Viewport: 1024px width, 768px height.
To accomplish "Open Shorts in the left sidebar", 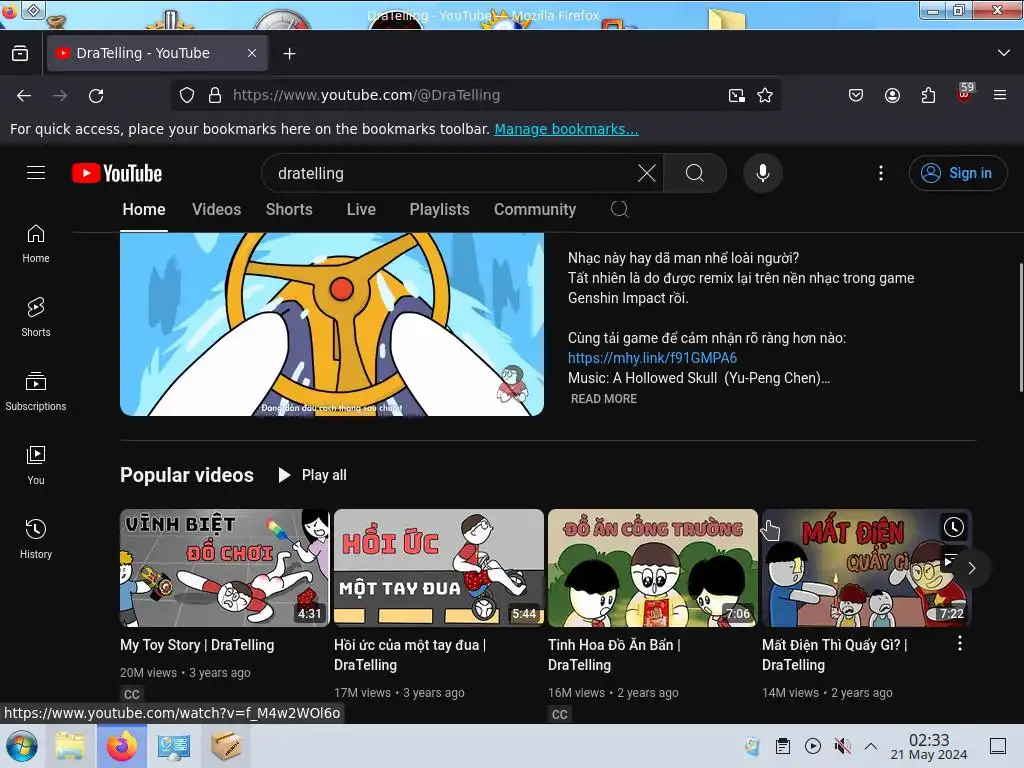I will pyautogui.click(x=36, y=317).
